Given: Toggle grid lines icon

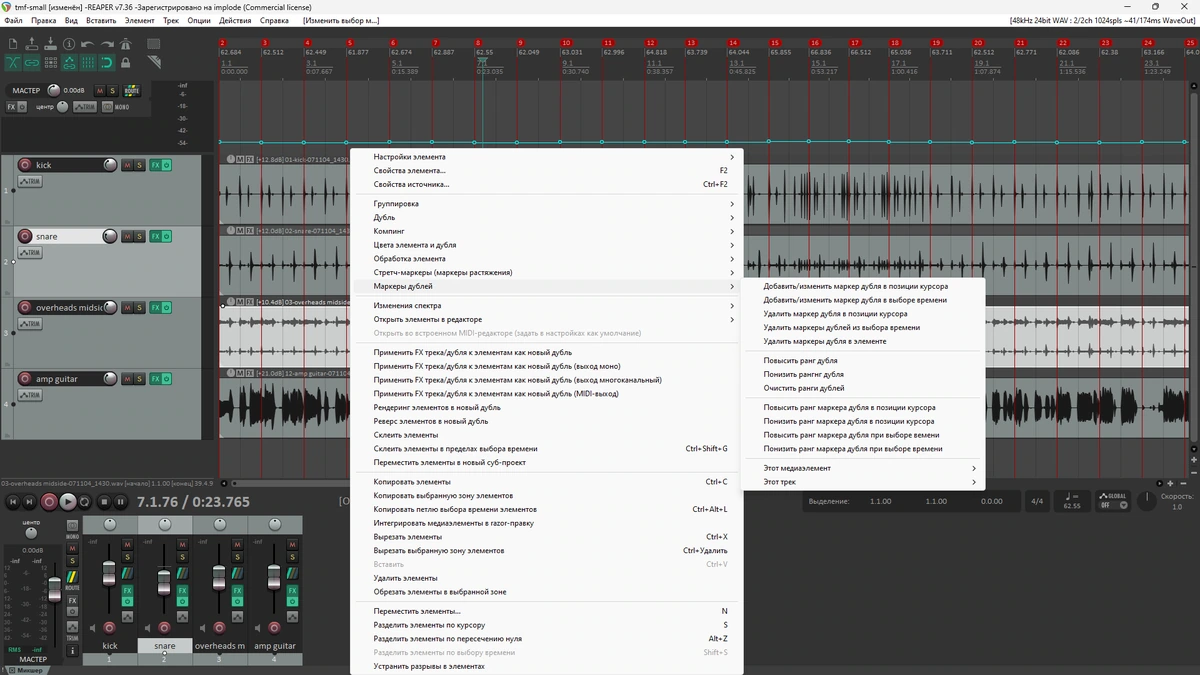Looking at the screenshot, I should point(88,62).
